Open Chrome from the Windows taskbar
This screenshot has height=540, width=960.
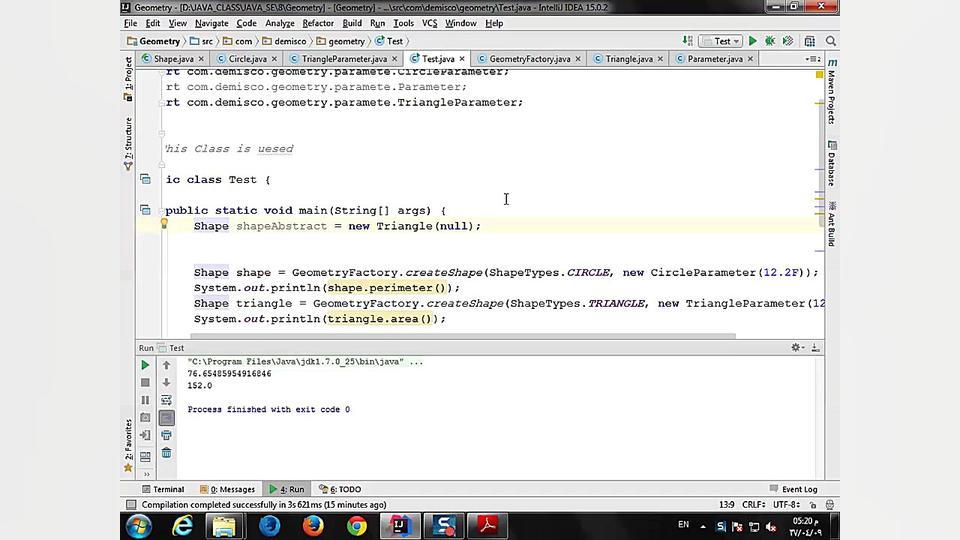[357, 526]
